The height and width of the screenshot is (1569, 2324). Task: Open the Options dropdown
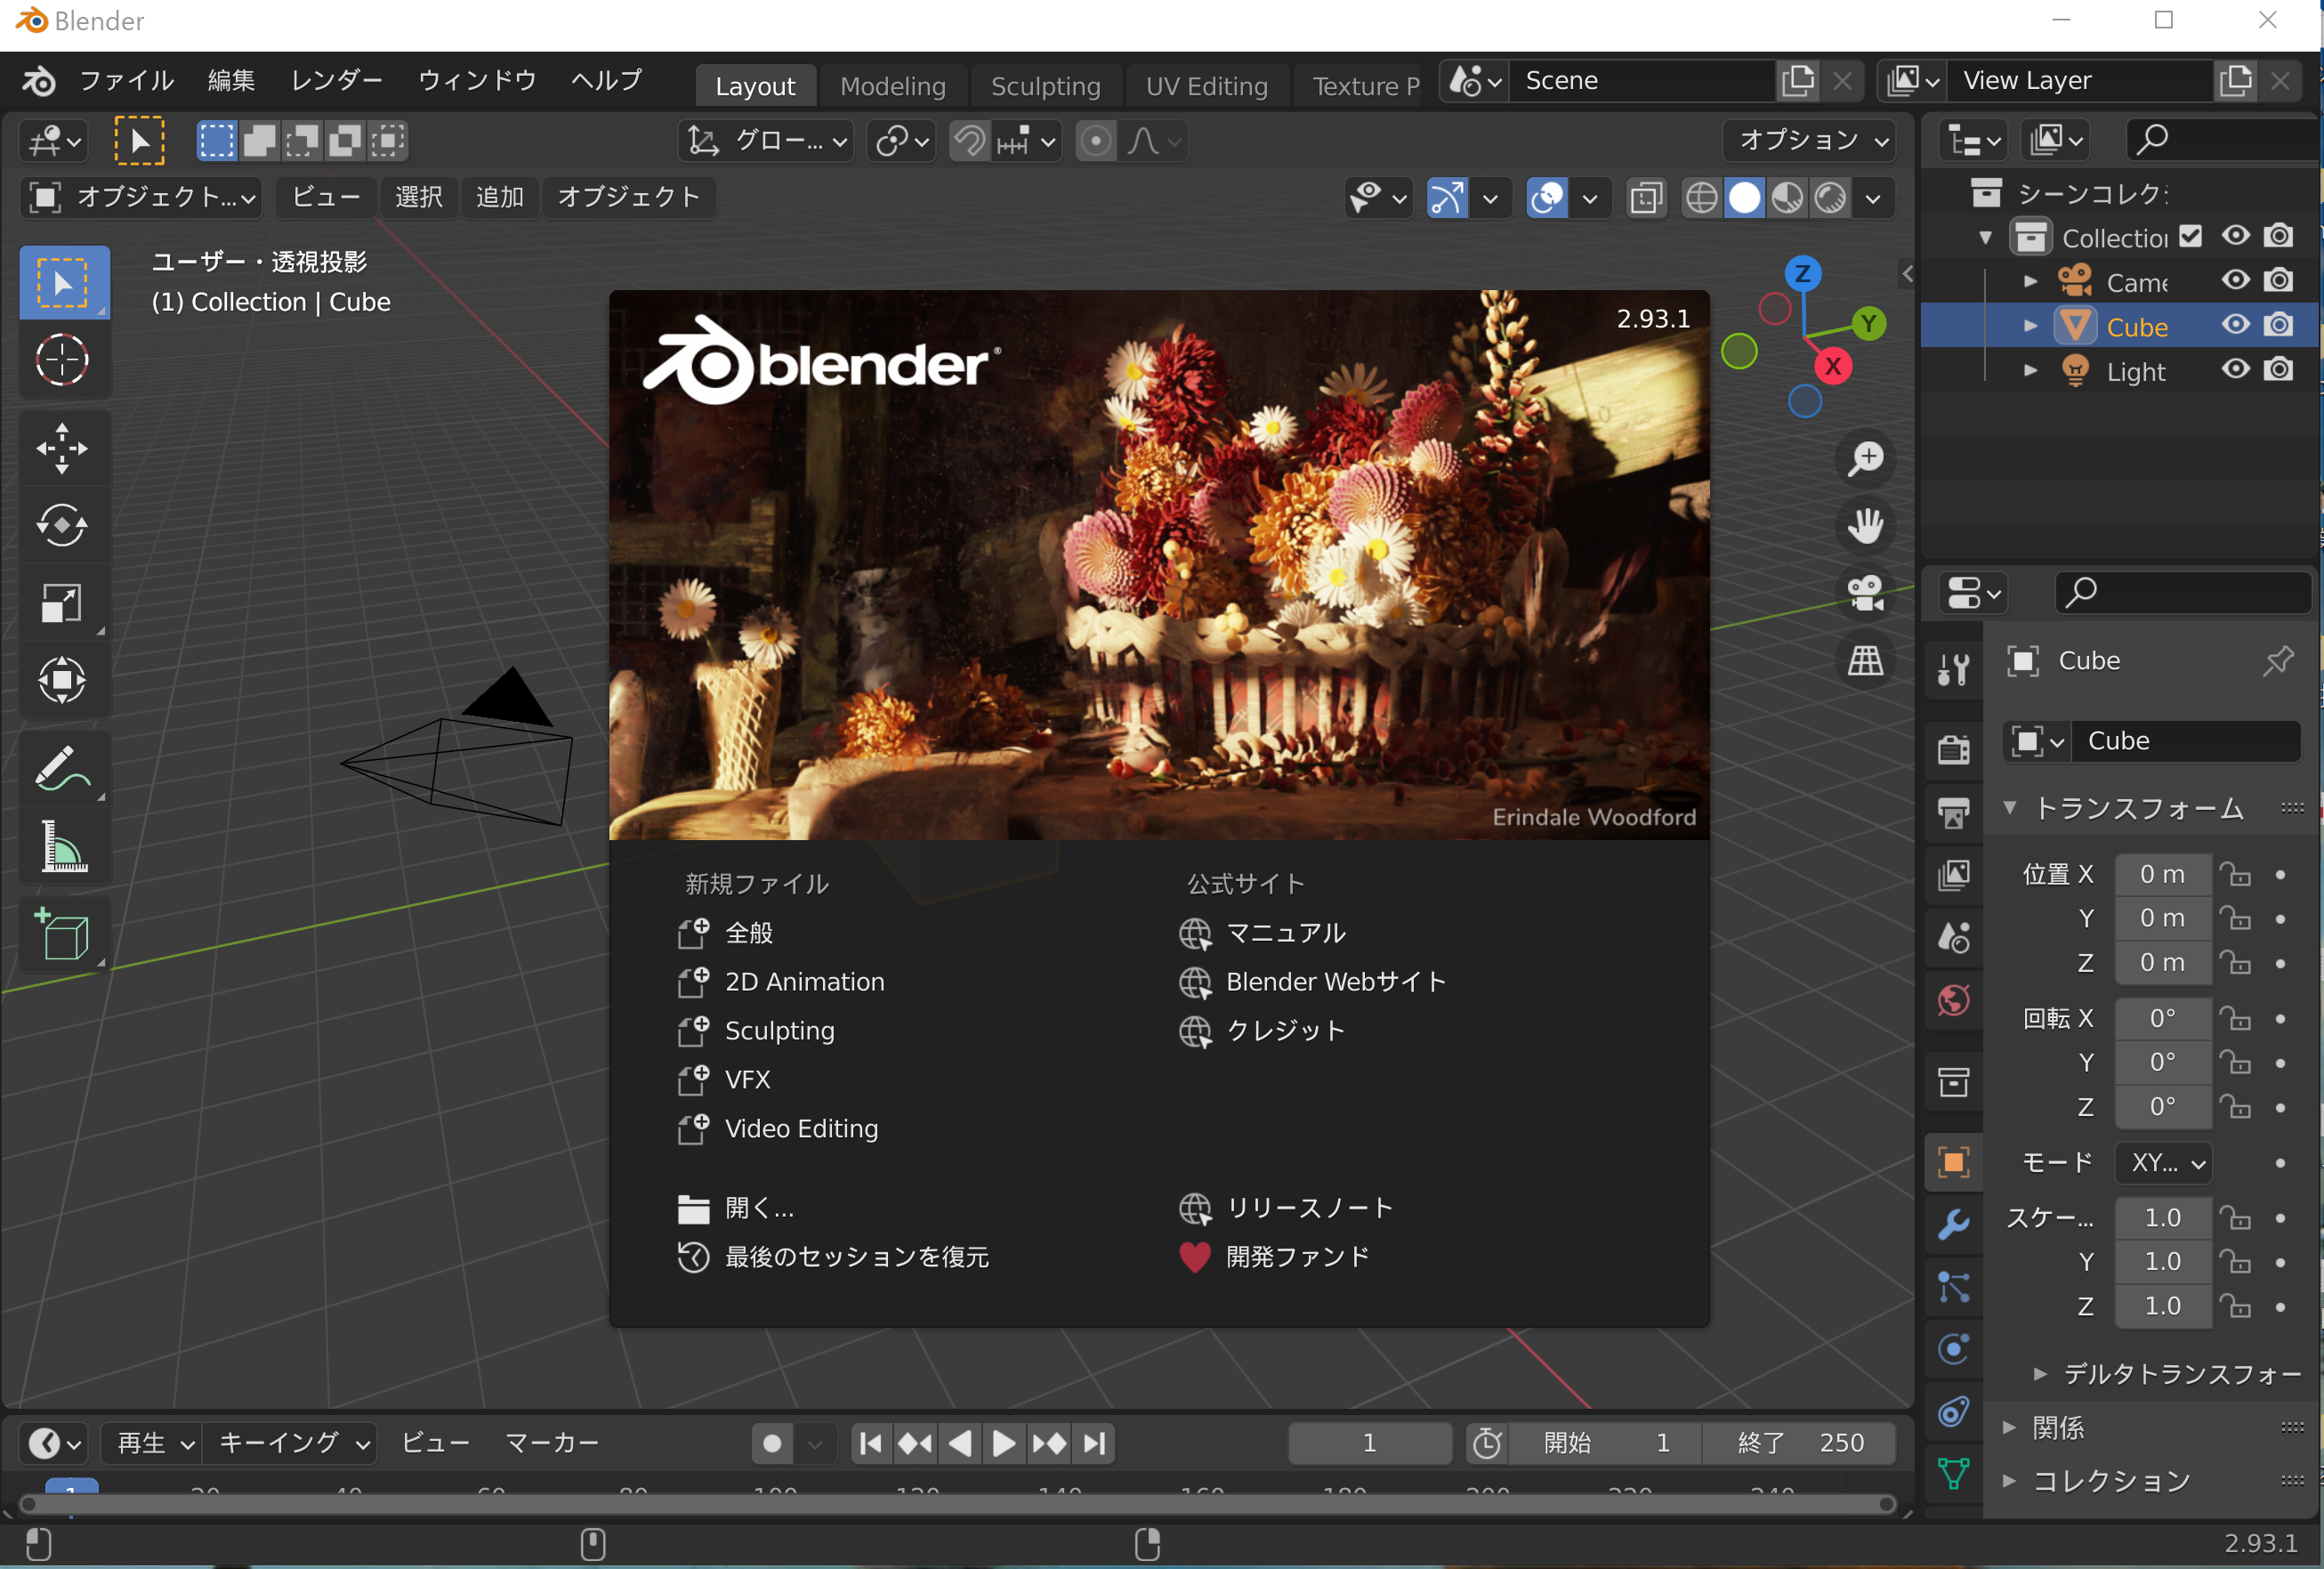pyautogui.click(x=1810, y=141)
